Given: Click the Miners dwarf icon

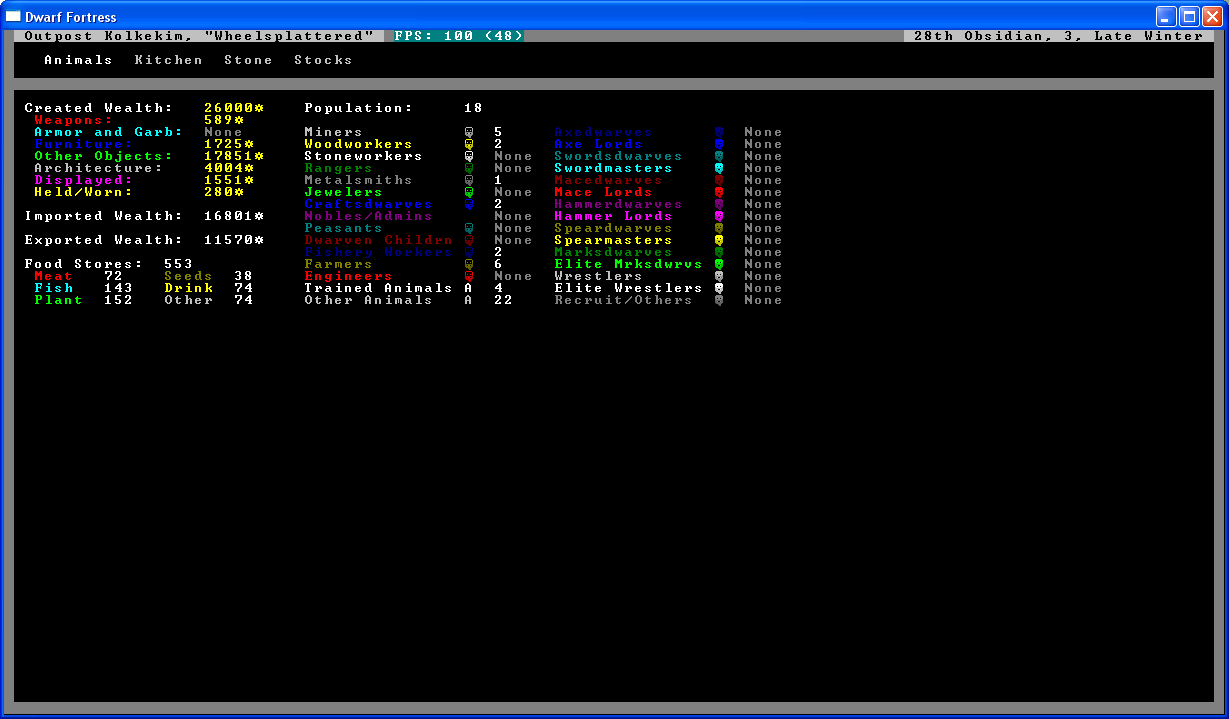Looking at the screenshot, I should (x=469, y=132).
